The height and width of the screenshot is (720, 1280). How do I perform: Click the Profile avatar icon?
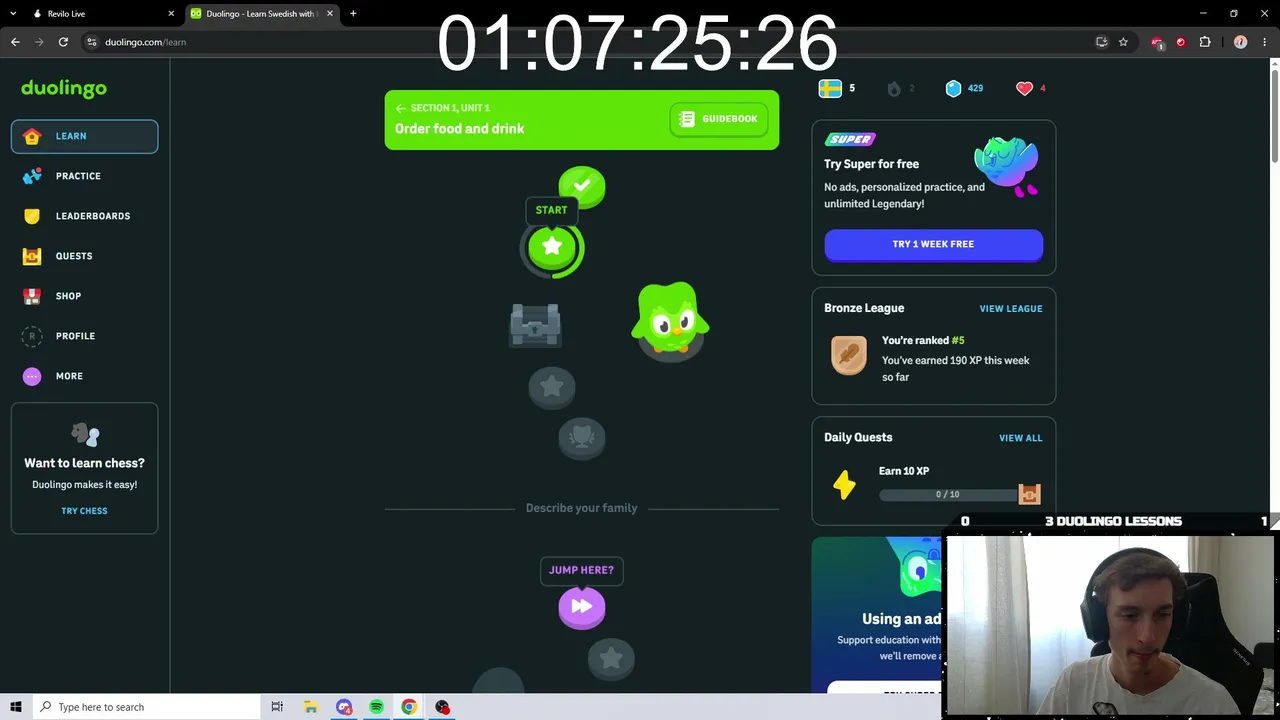pyautogui.click(x=32, y=336)
